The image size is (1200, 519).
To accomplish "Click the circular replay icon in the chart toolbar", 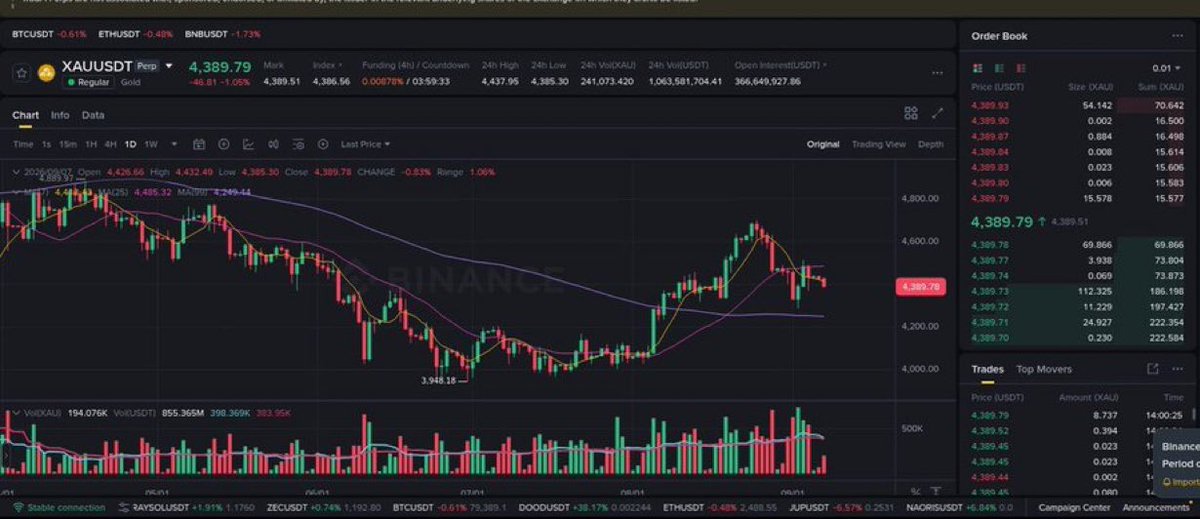I will coord(323,144).
